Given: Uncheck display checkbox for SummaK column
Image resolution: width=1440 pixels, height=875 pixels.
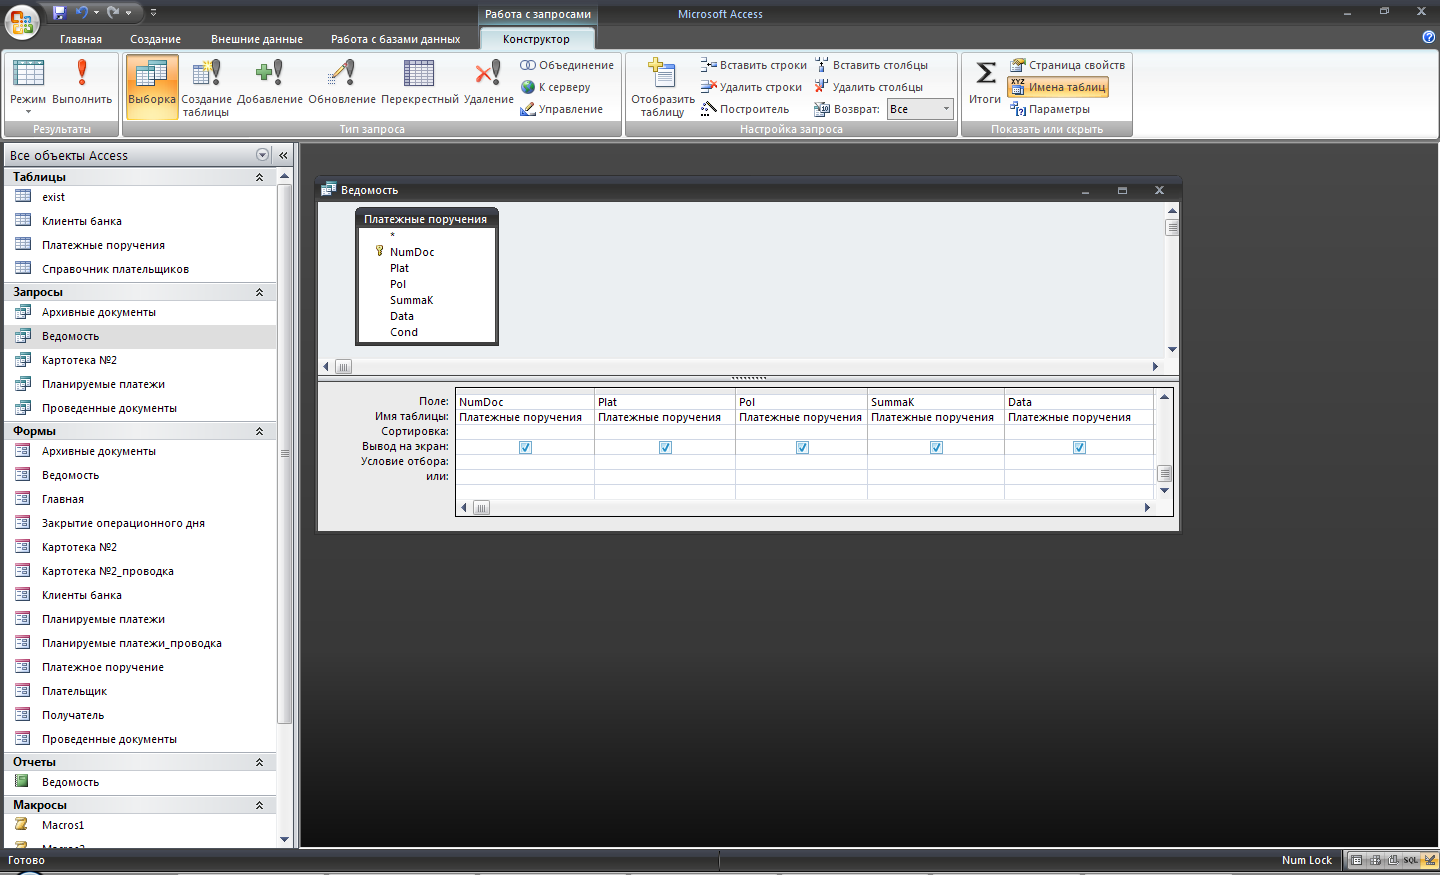Looking at the screenshot, I should [x=936, y=447].
